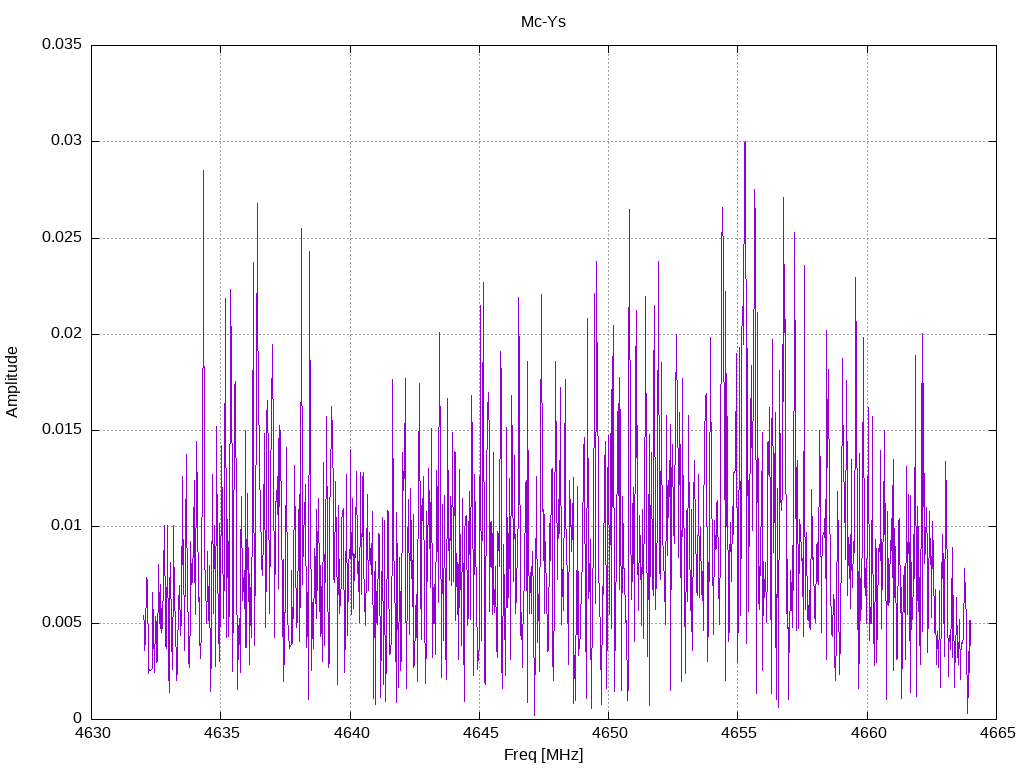Viewport: 1024px width, 768px height.
Task: Click the x-axis tick label 4630
Action: click(91, 733)
